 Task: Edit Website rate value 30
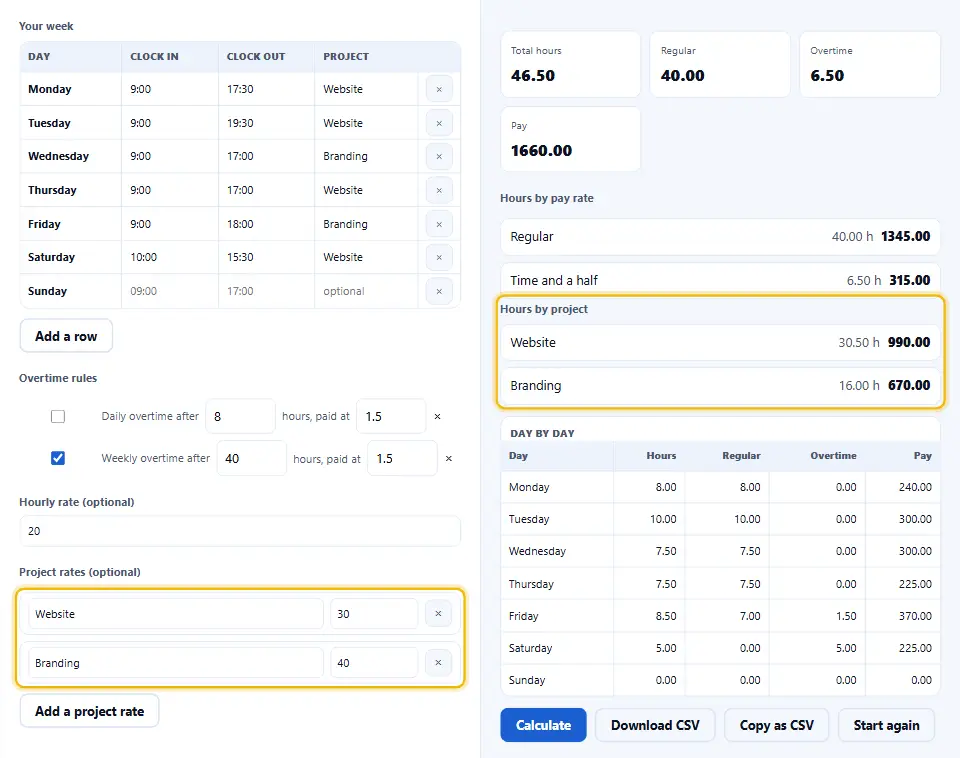click(x=374, y=614)
